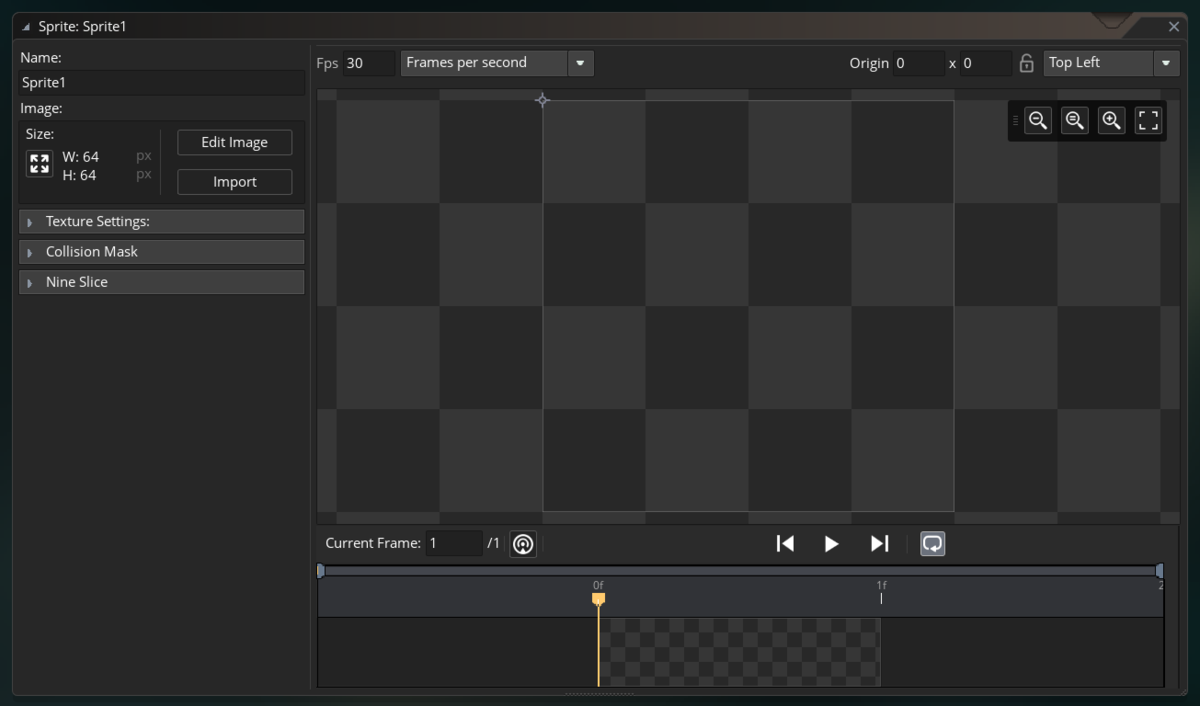1200x706 pixels.
Task: Click the 1f tick on timeline ruler
Action: point(881,598)
